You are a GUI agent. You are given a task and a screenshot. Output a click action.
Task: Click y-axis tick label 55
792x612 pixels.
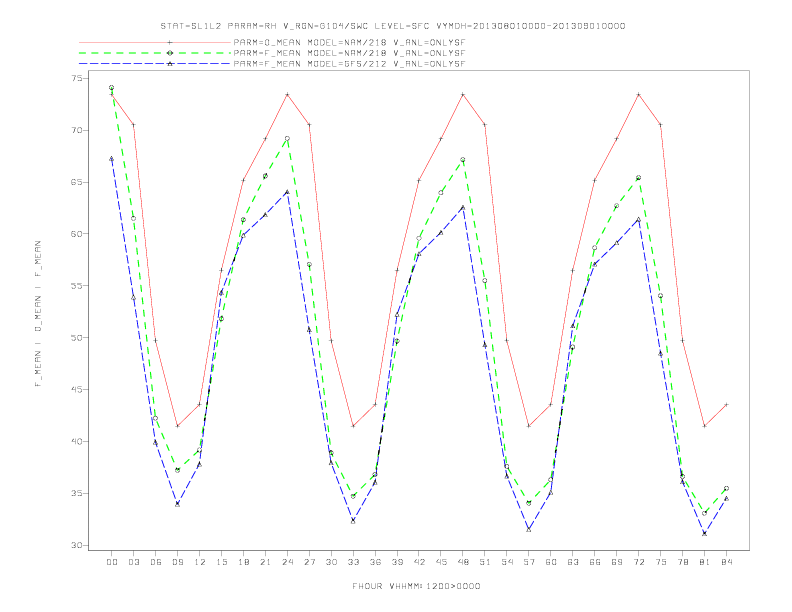77,286
